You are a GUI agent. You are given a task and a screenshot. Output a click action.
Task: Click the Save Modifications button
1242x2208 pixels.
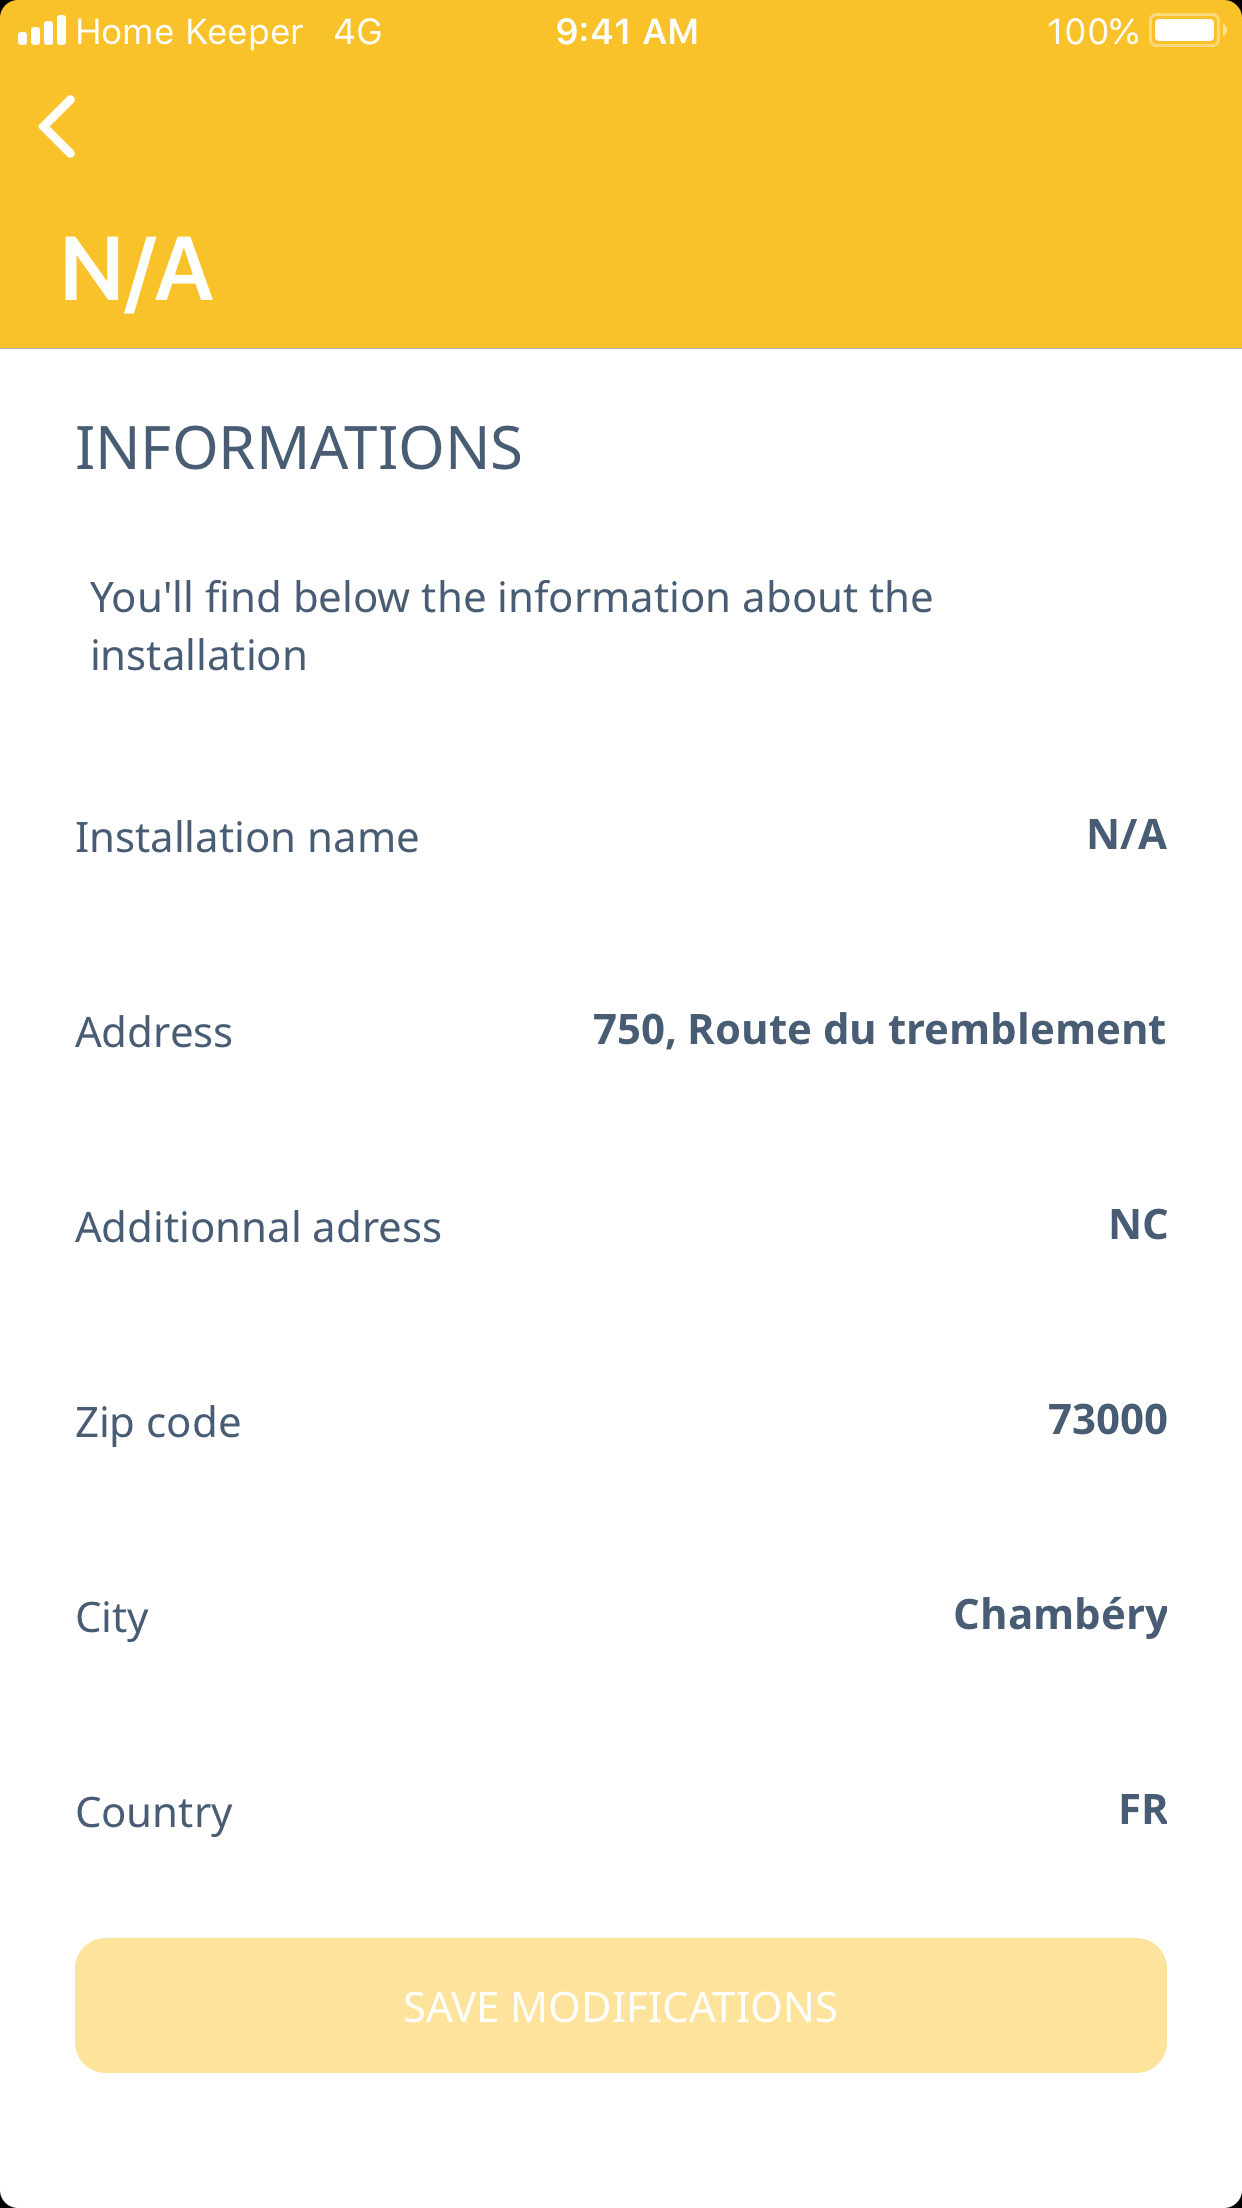(620, 2005)
